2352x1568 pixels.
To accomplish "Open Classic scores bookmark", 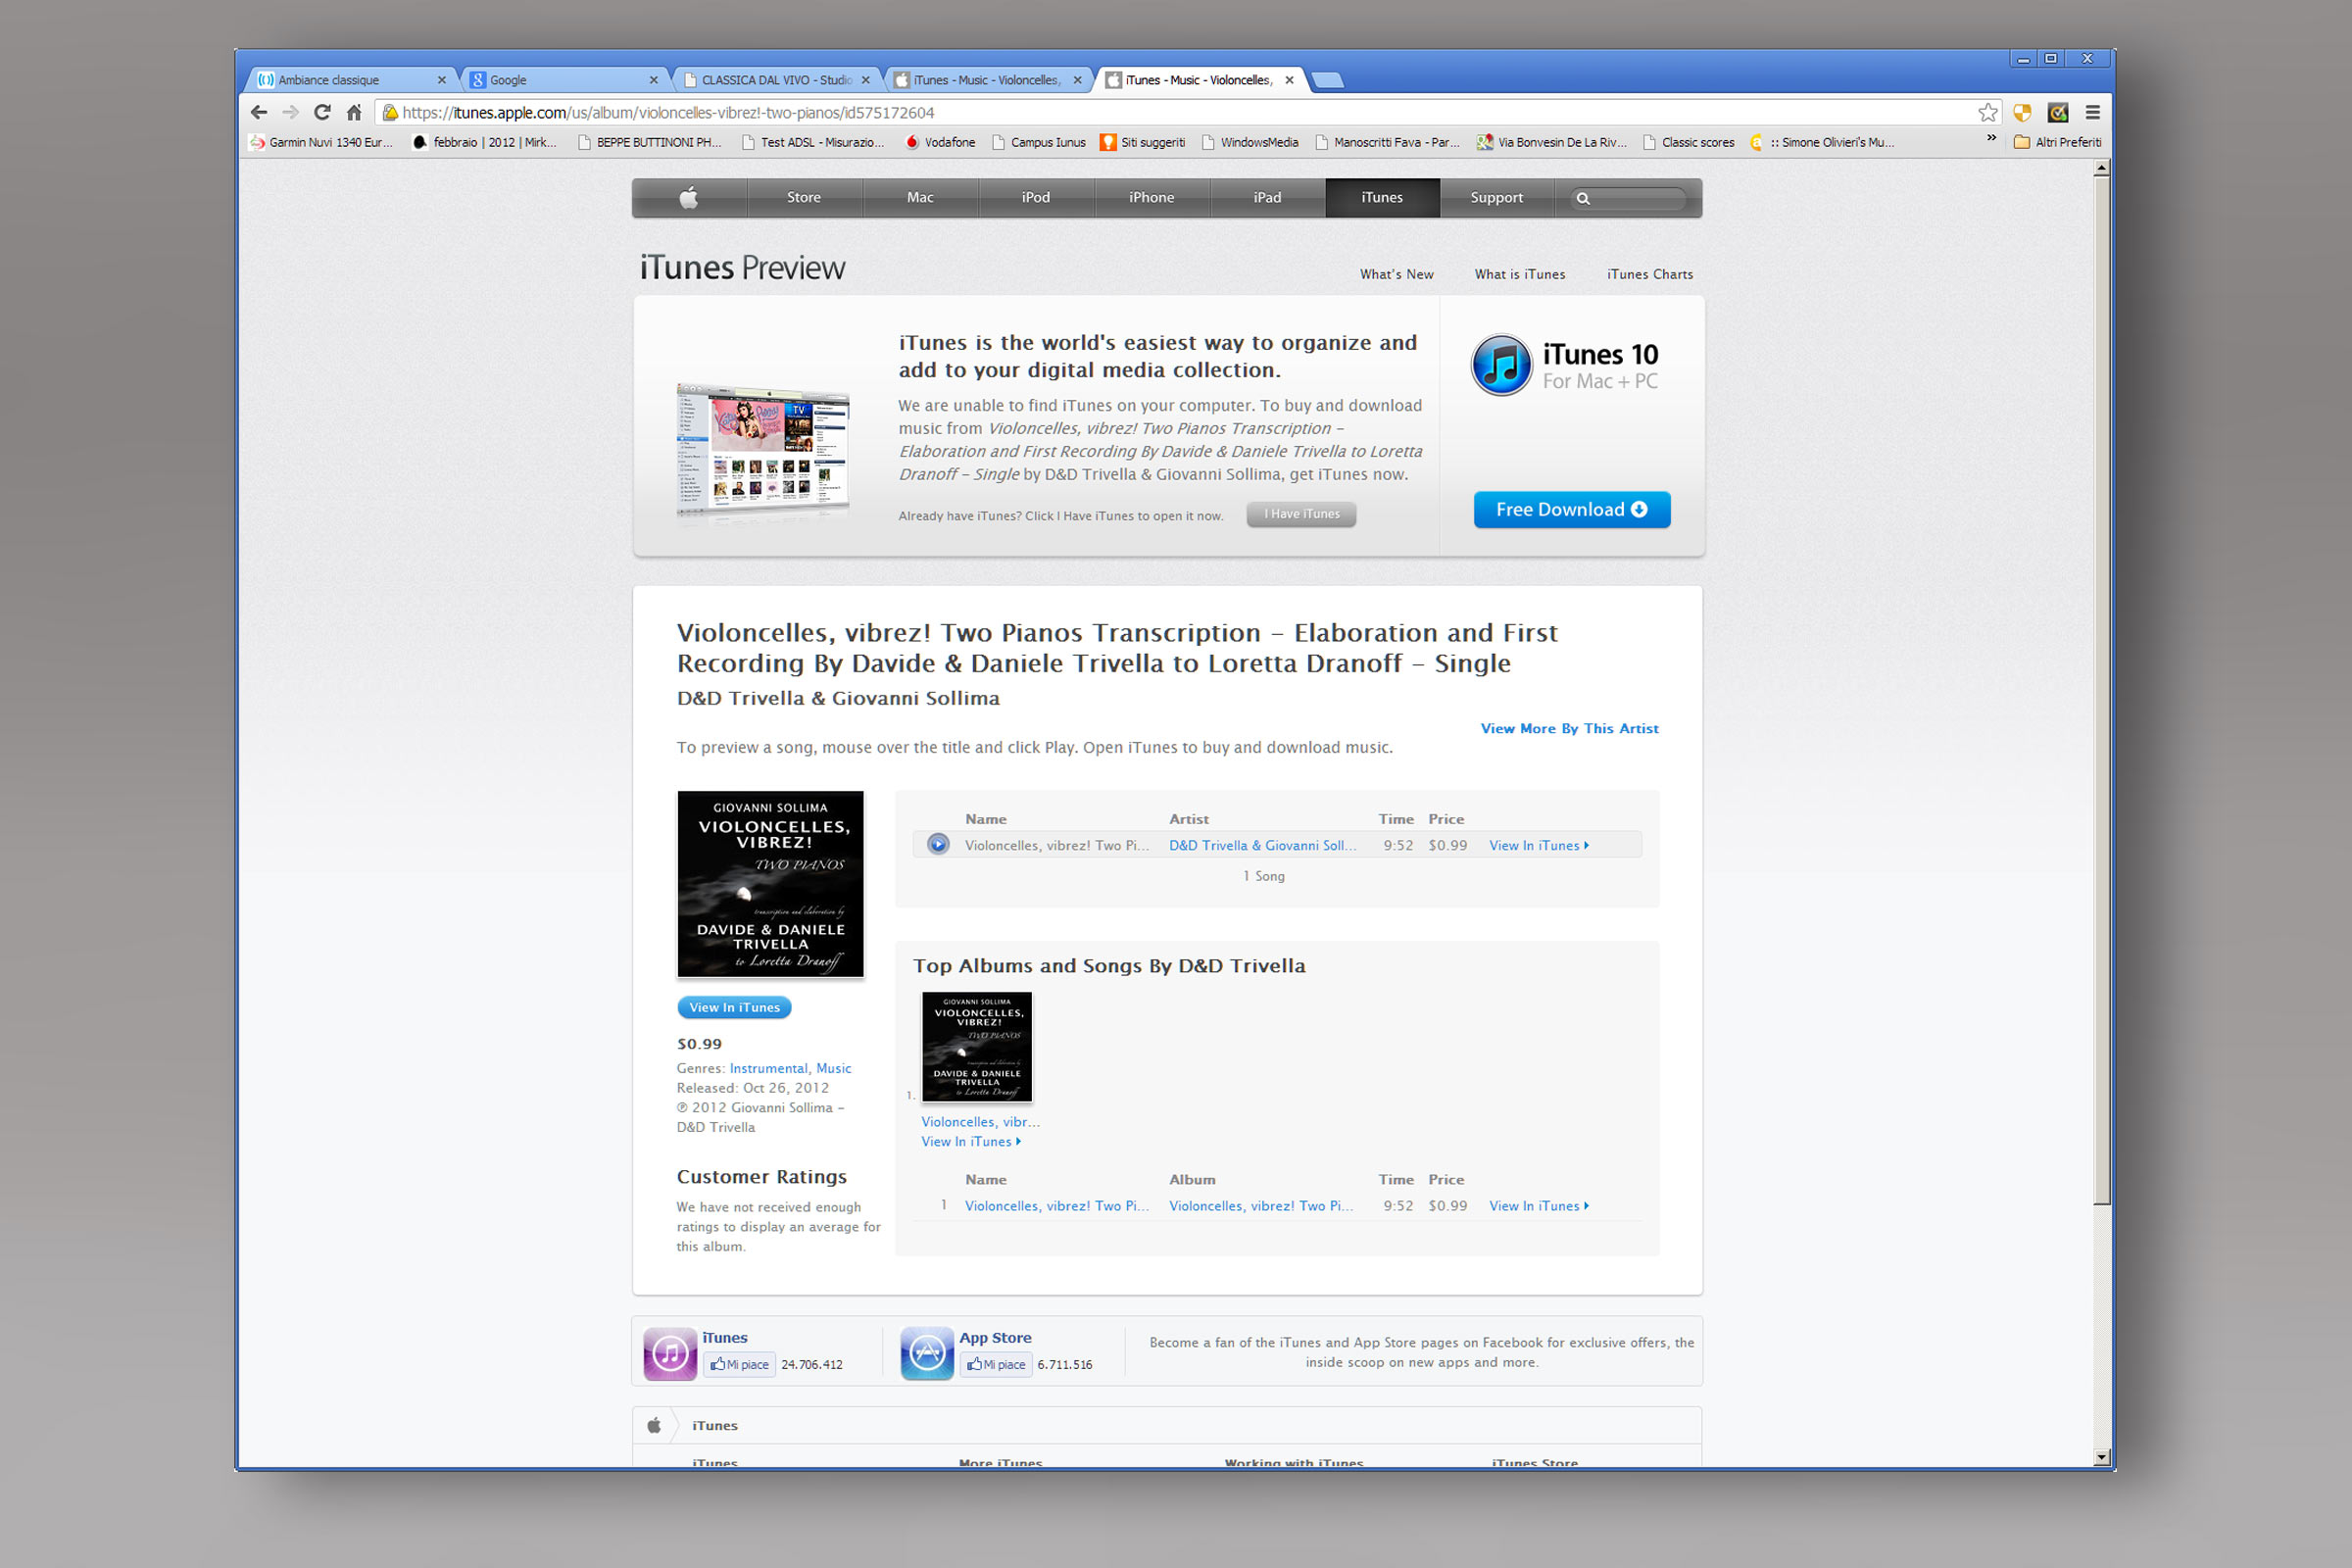I will [1689, 142].
